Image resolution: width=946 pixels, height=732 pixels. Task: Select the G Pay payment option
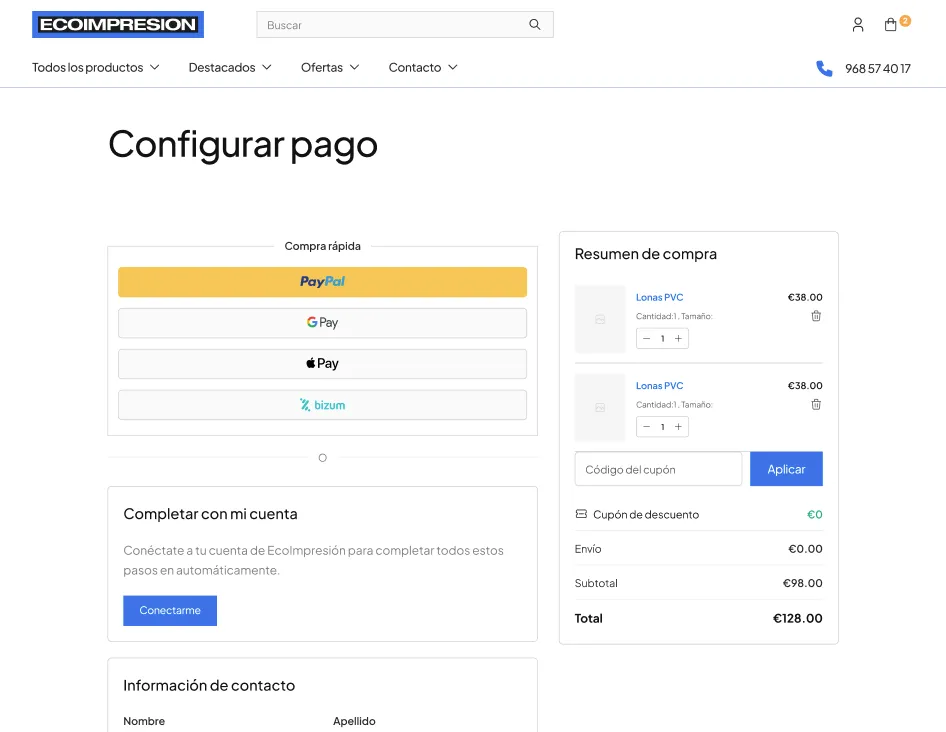point(322,322)
